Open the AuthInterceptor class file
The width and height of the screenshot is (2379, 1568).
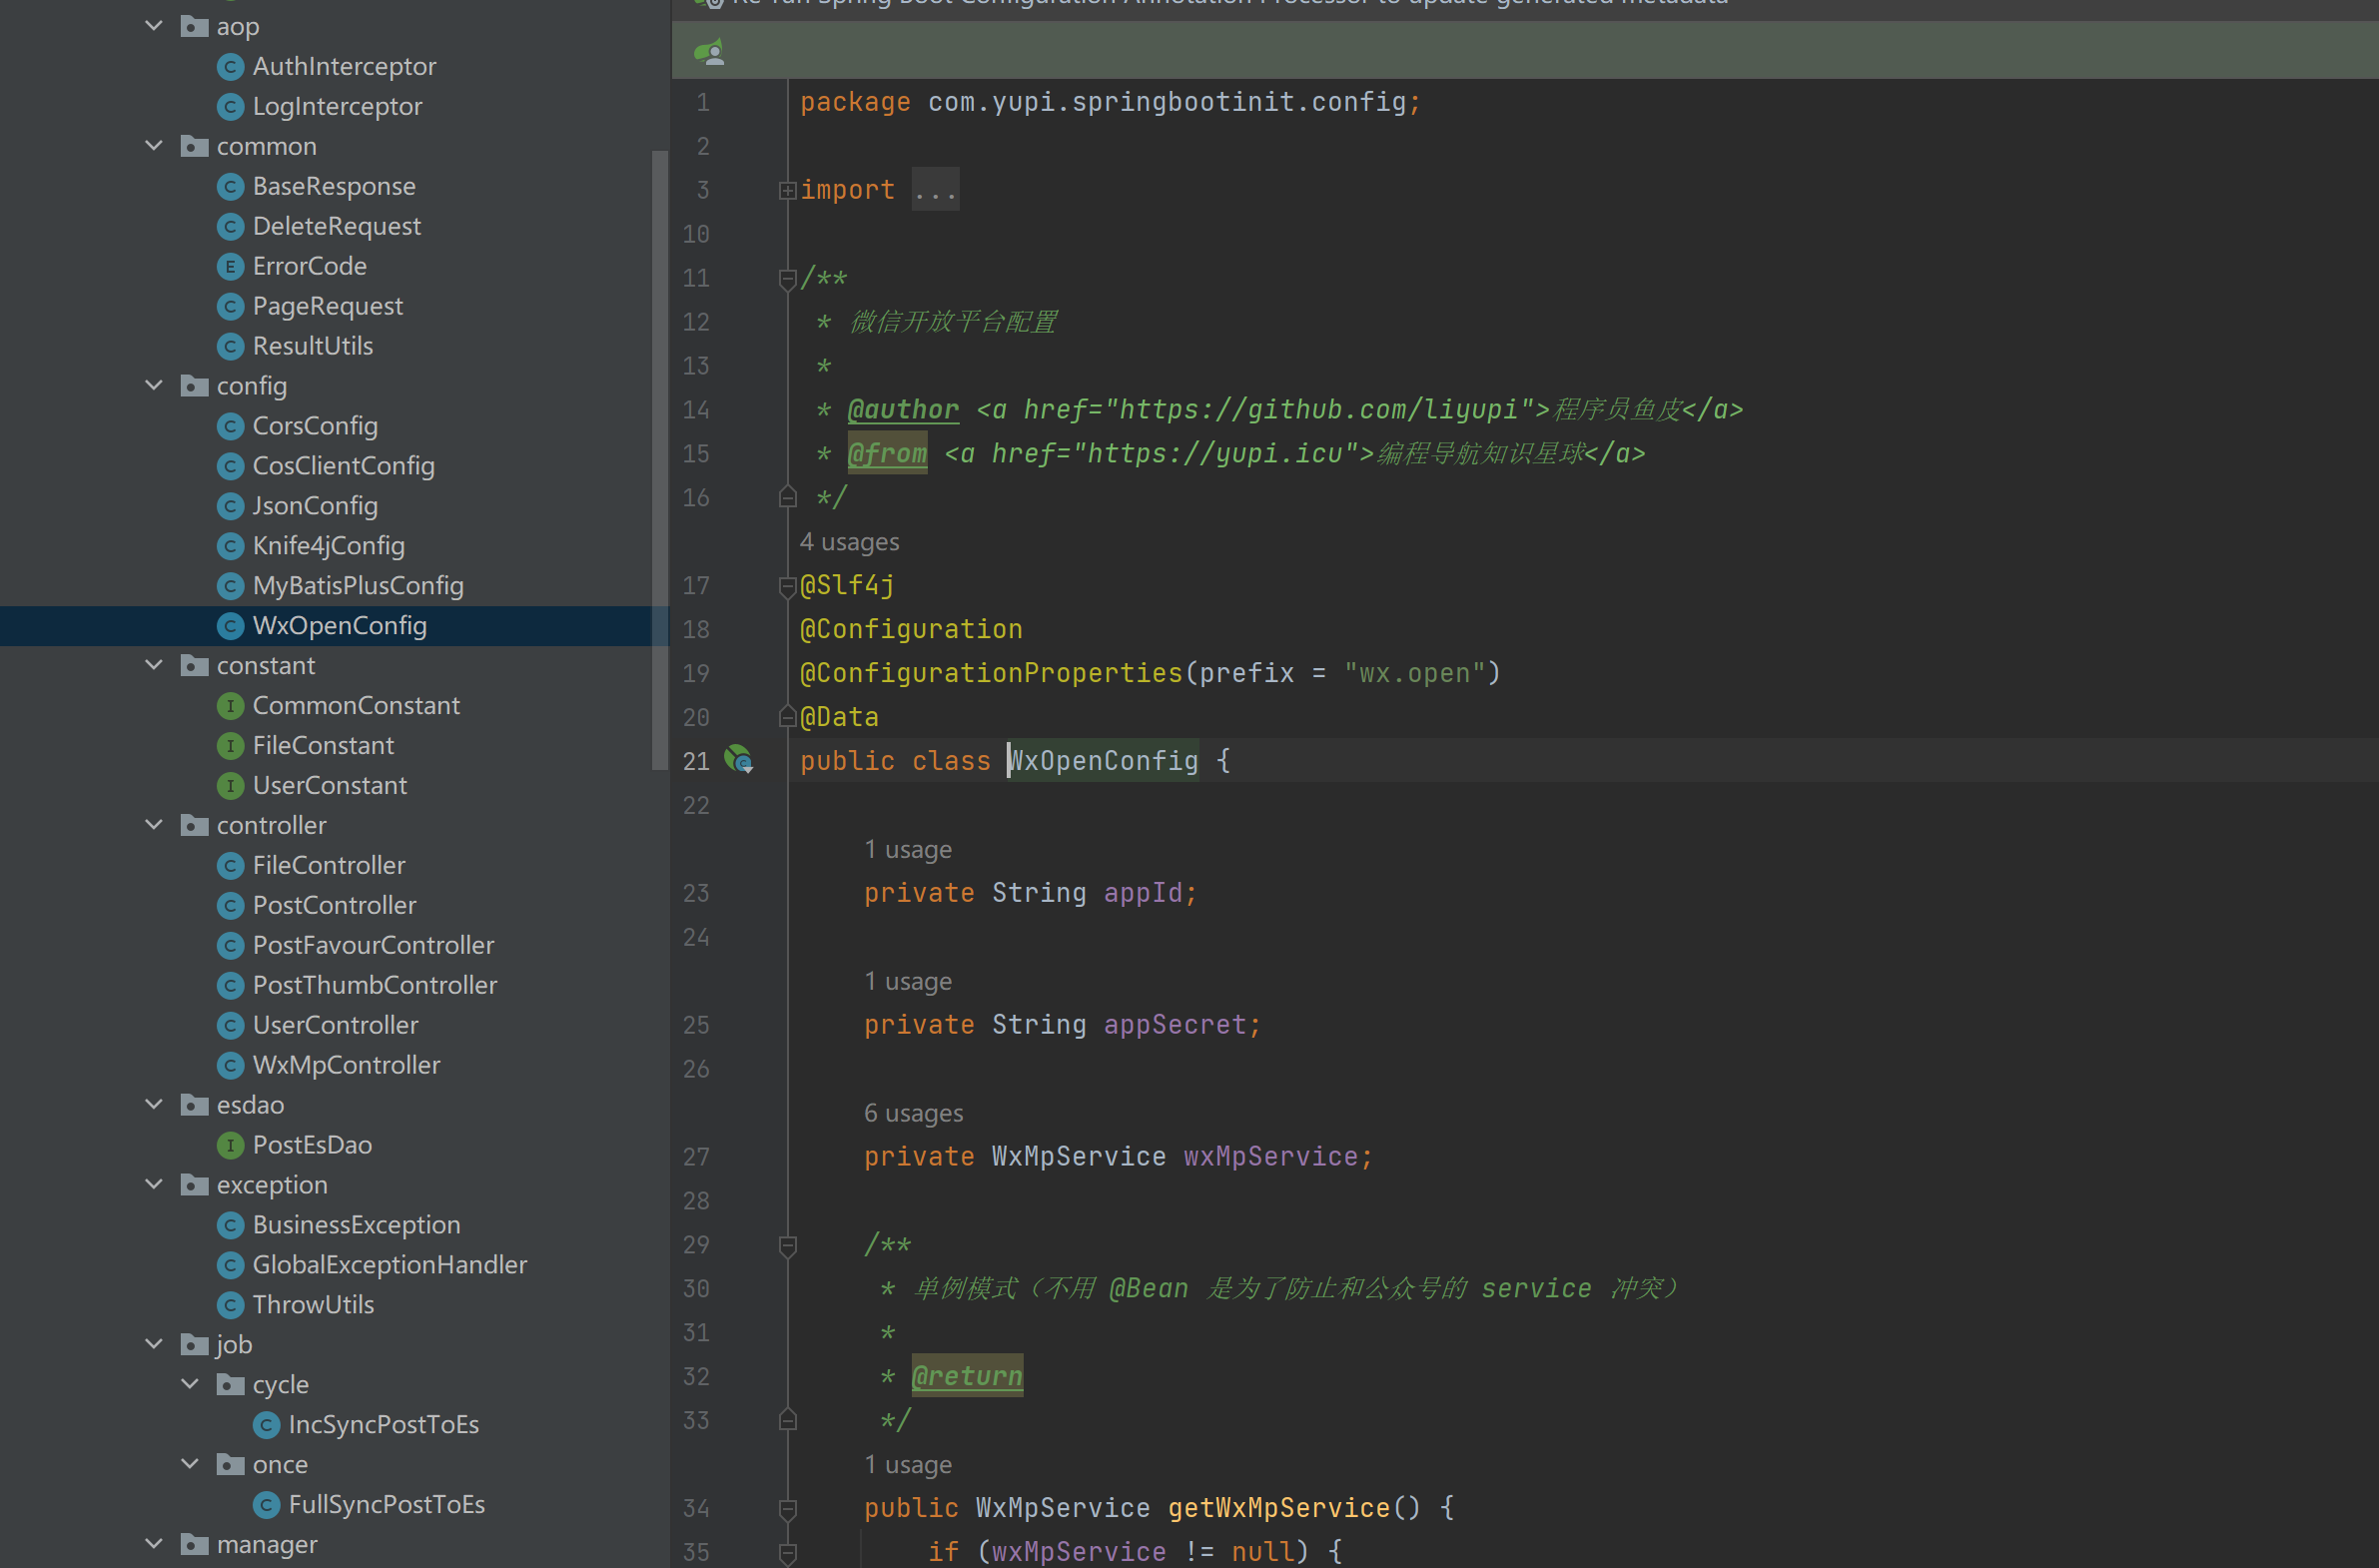click(343, 67)
